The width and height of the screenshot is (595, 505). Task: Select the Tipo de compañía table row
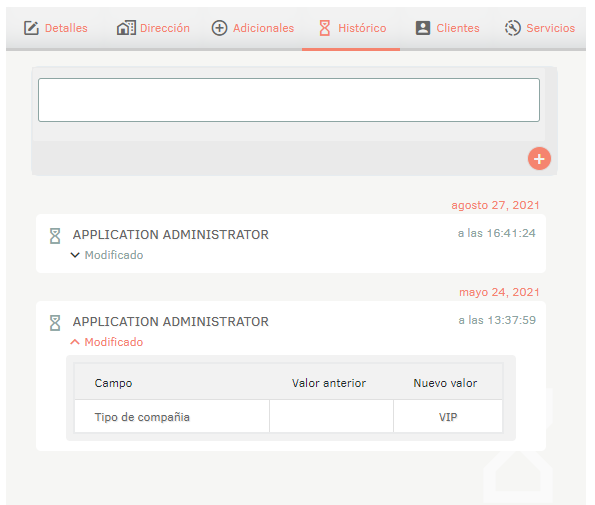[288, 416]
